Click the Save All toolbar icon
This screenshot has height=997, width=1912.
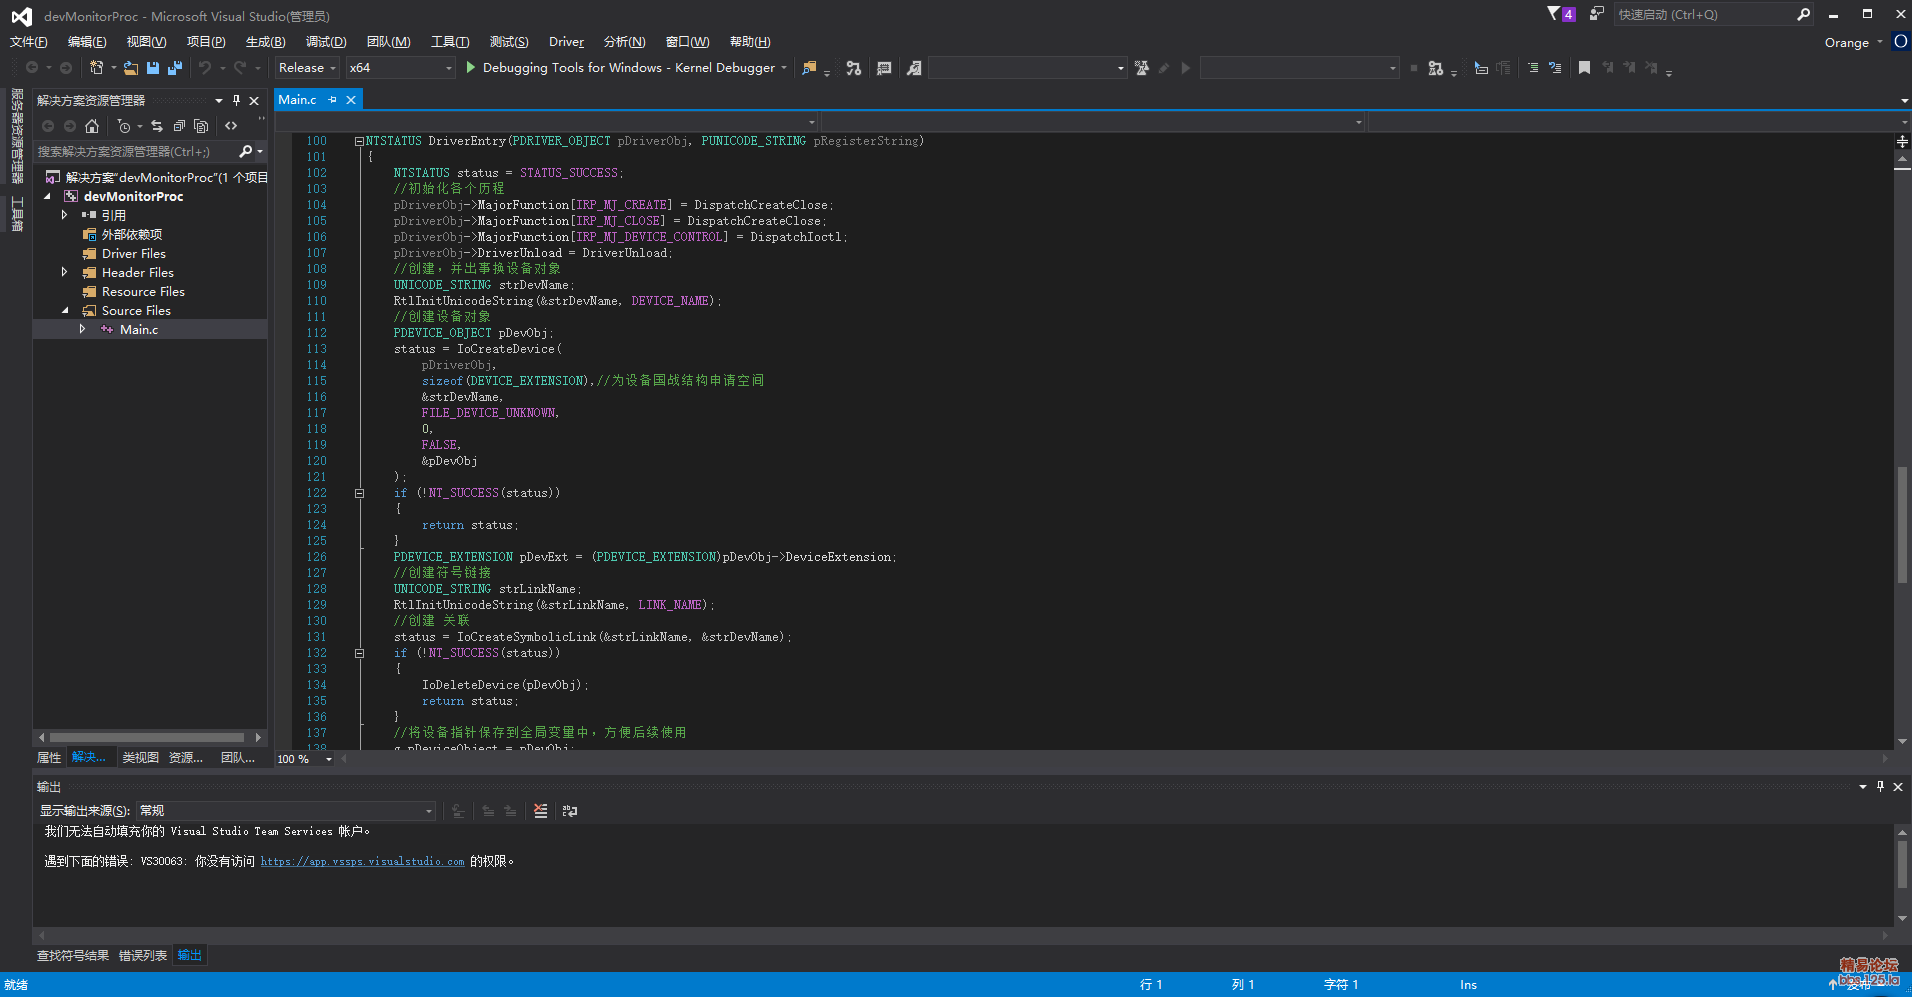tap(175, 68)
